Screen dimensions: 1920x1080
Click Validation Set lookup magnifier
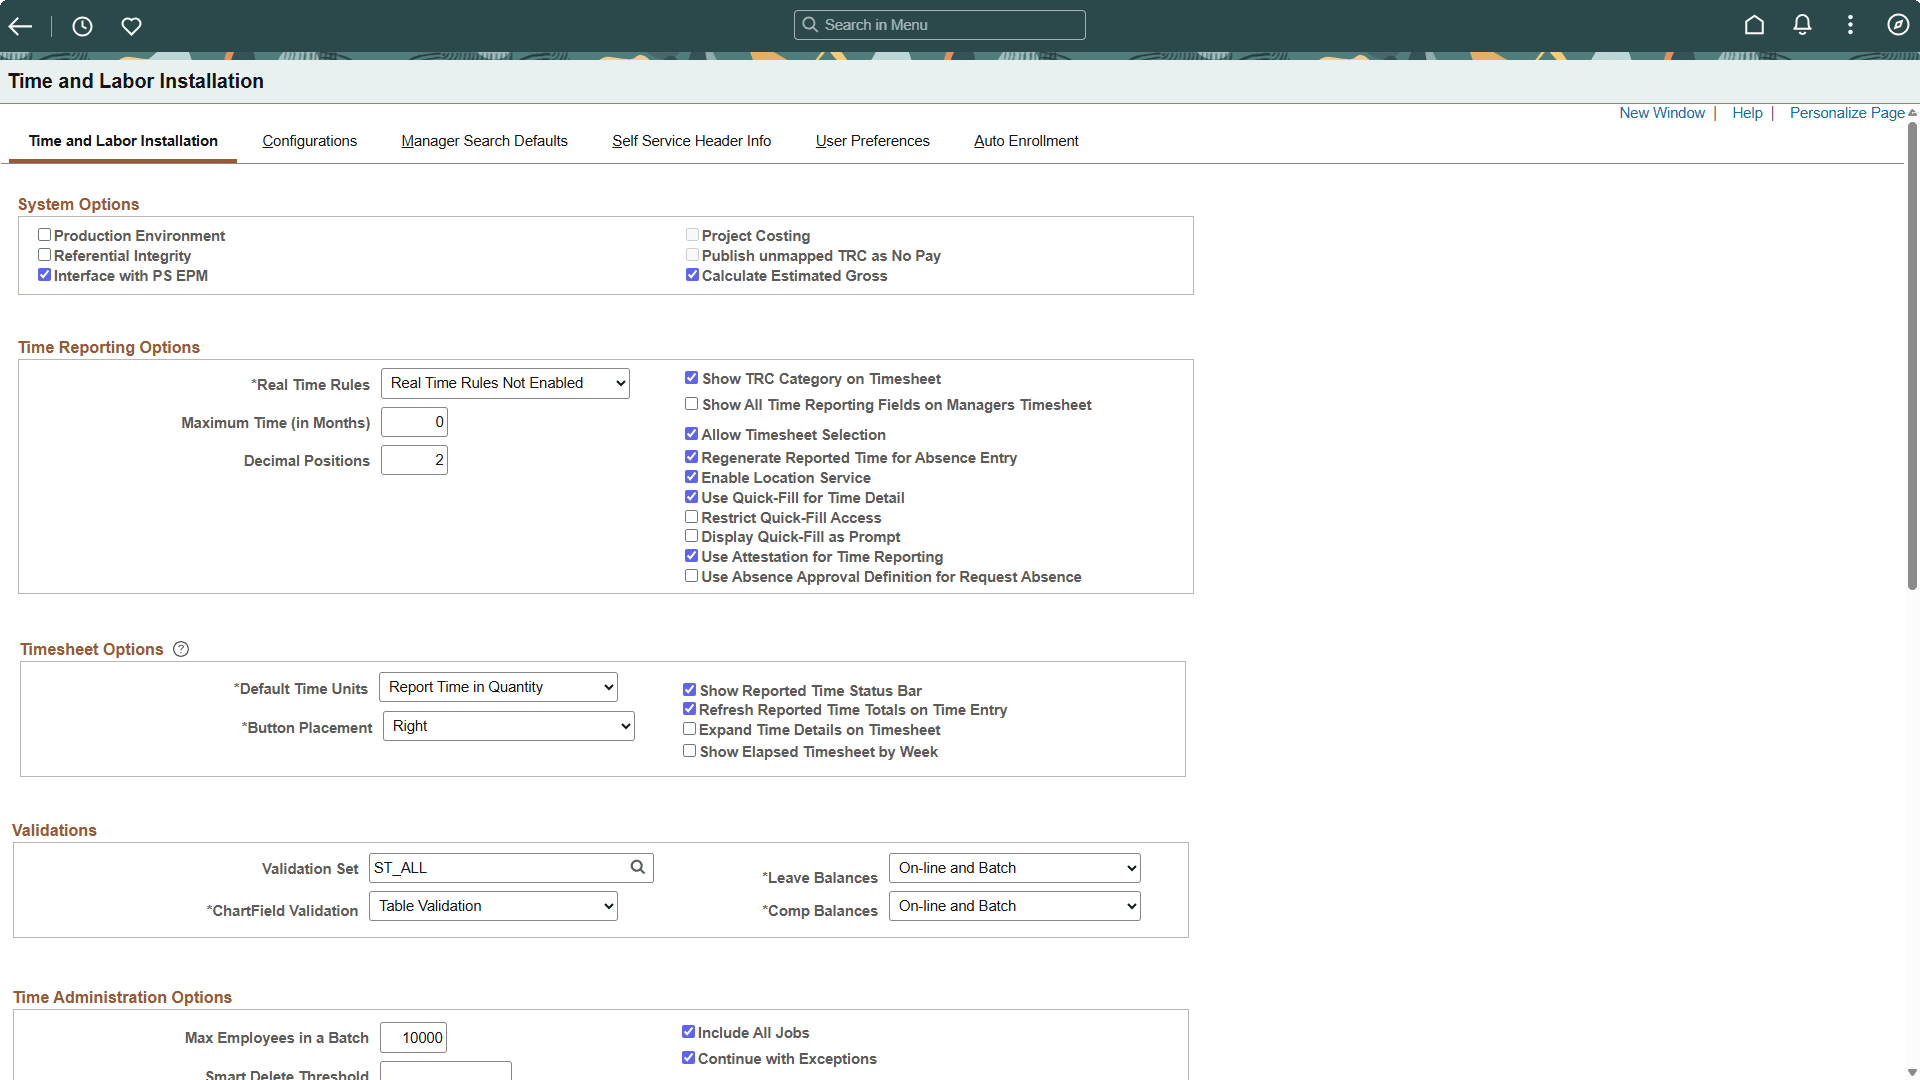point(637,867)
